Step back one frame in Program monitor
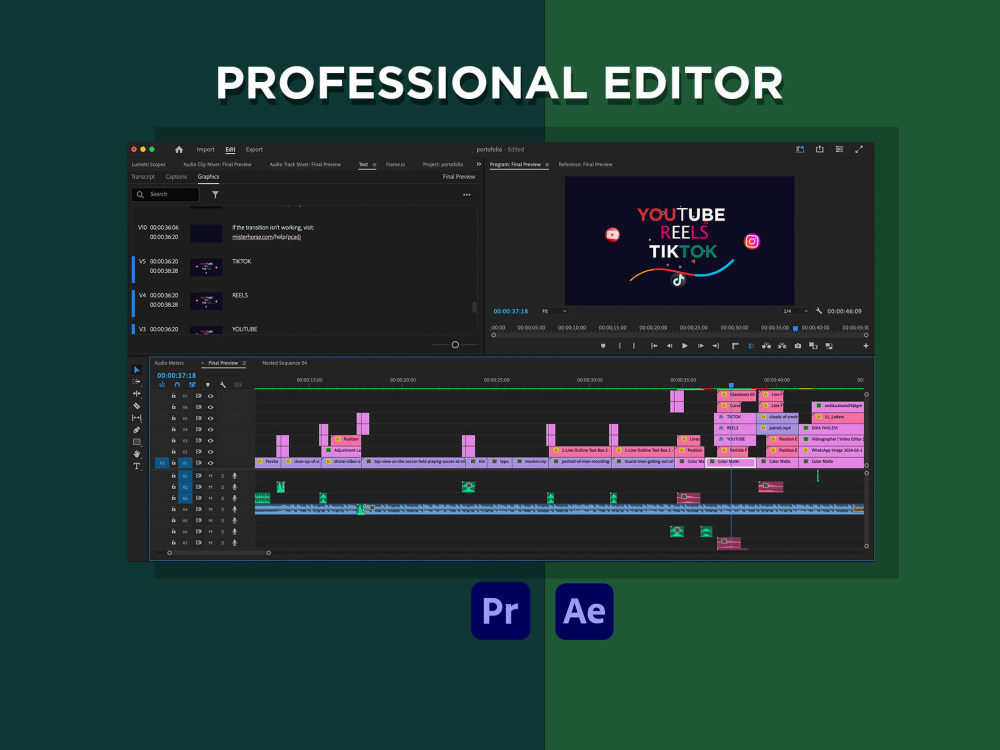1000x750 pixels. [670, 346]
